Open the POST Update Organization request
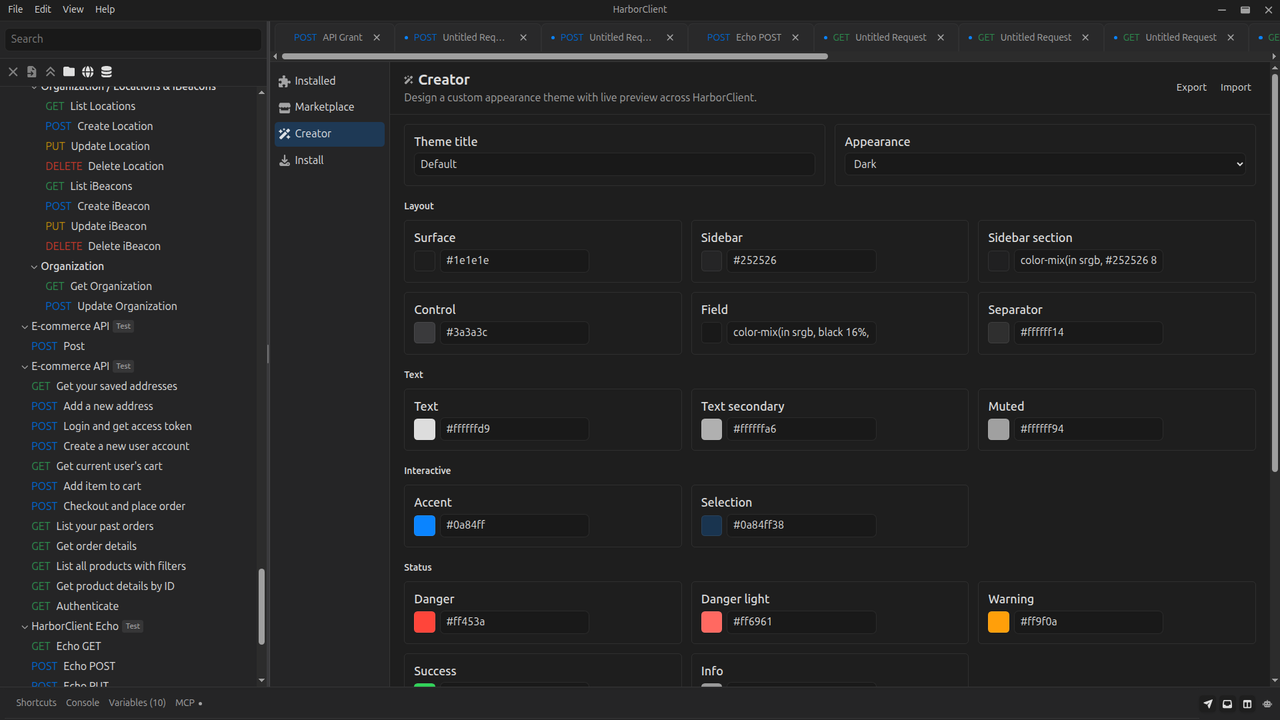The width and height of the screenshot is (1280, 720). (110, 306)
